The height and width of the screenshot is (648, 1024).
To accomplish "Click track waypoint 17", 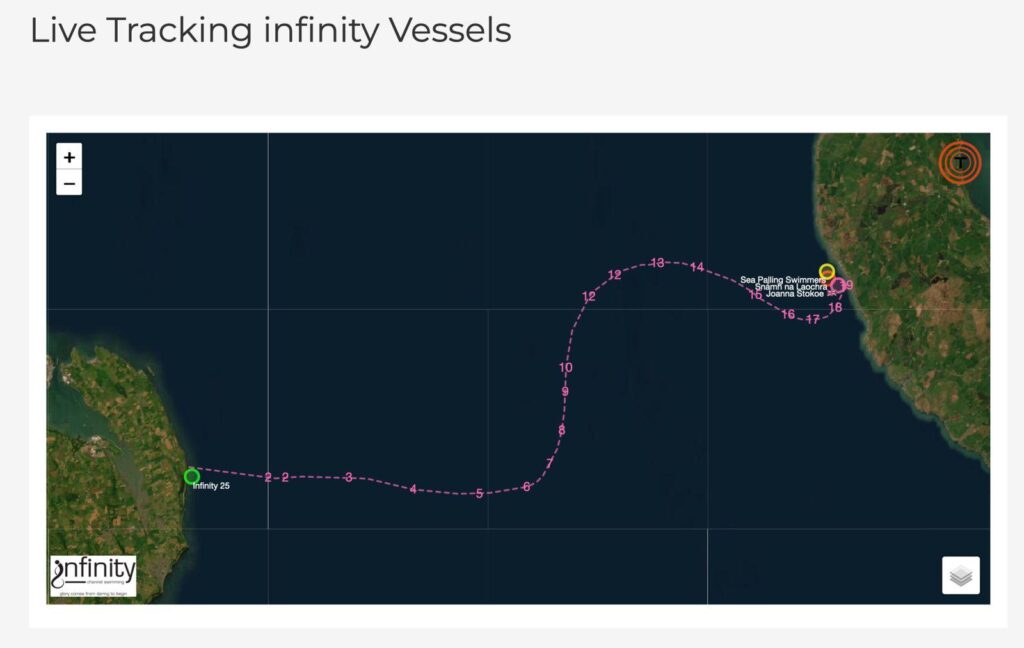I will pos(812,319).
